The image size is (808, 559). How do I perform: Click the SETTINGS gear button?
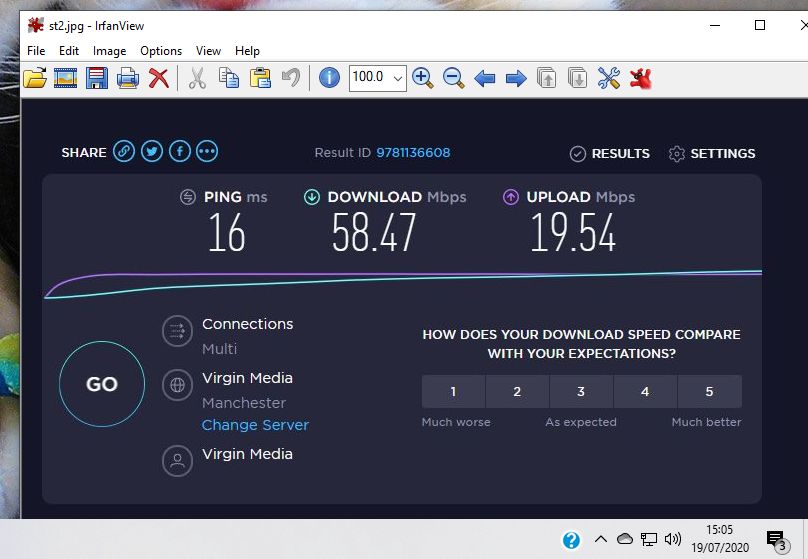click(712, 154)
